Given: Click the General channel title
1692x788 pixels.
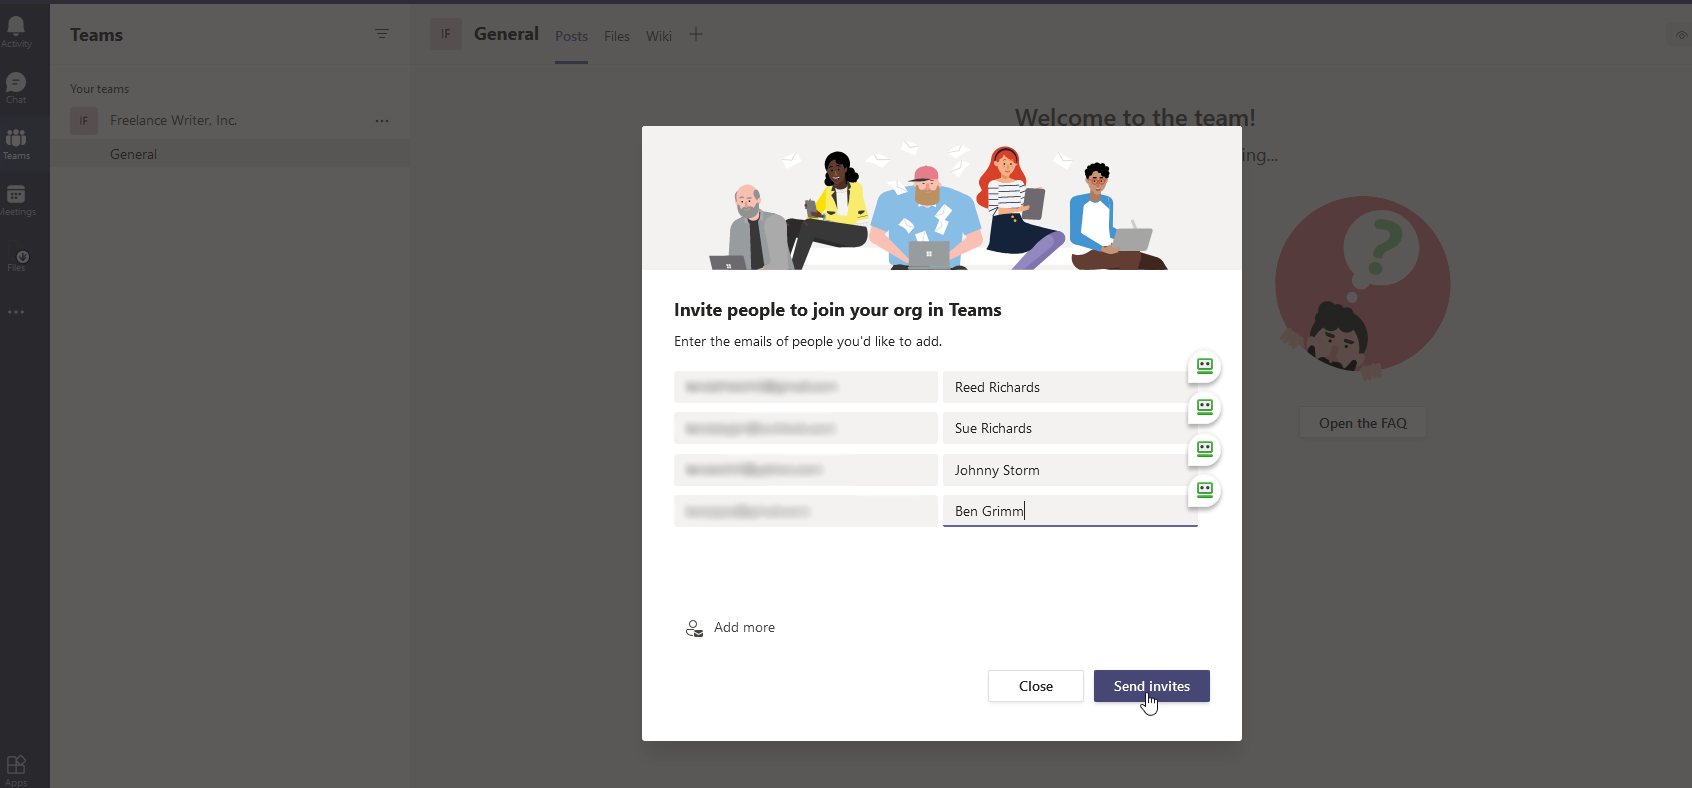Looking at the screenshot, I should coord(506,34).
